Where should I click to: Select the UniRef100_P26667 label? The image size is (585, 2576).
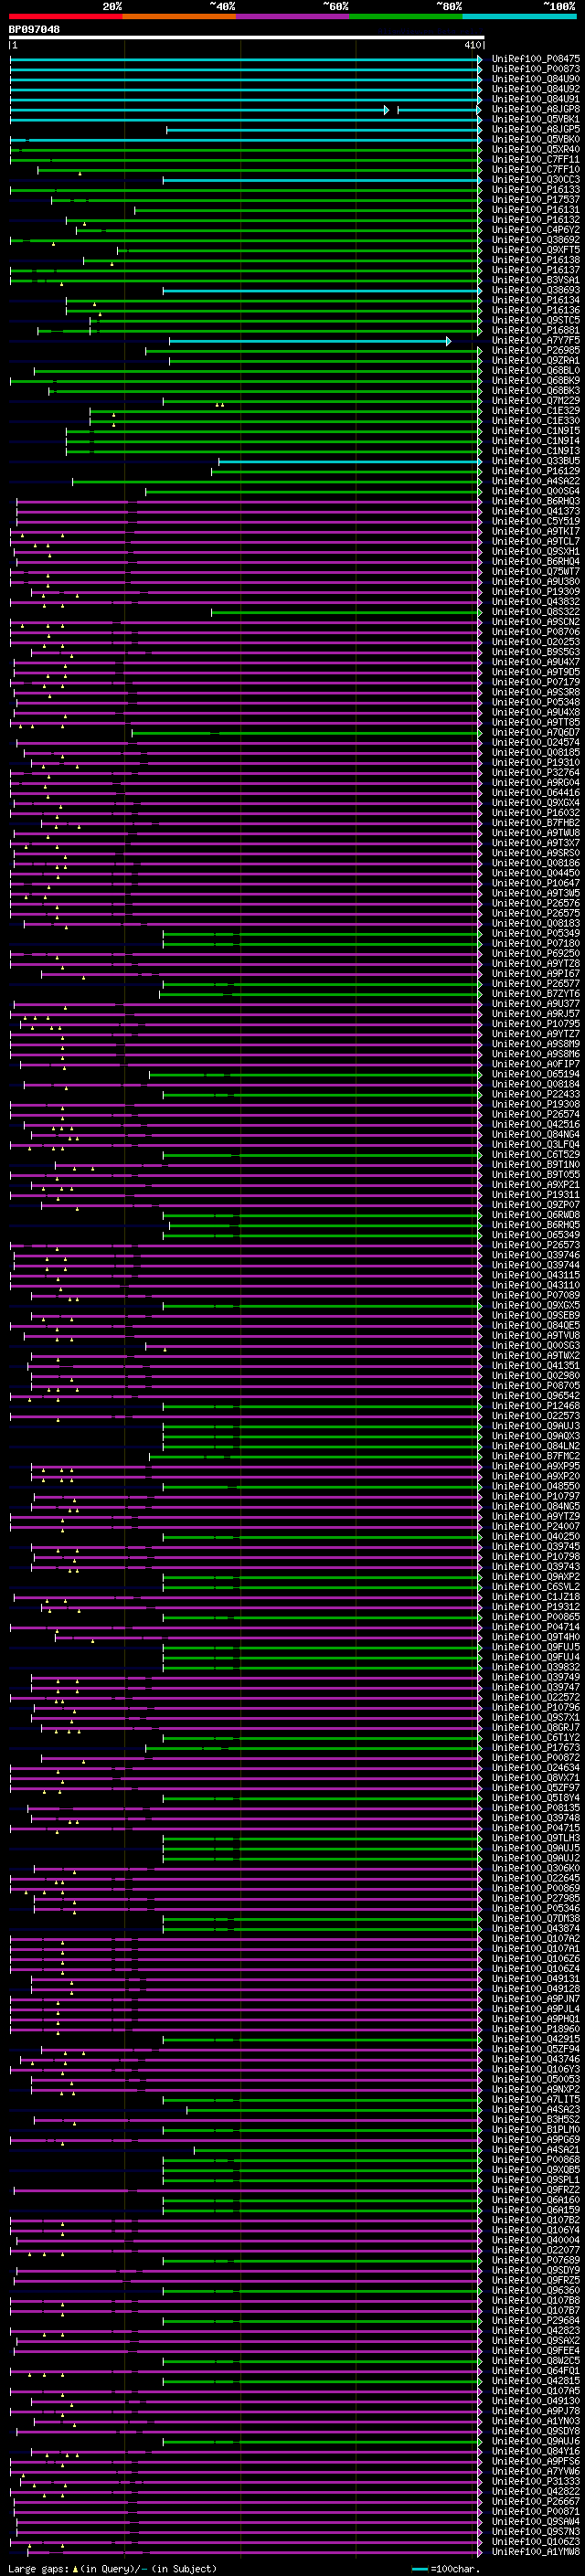click(x=536, y=2500)
